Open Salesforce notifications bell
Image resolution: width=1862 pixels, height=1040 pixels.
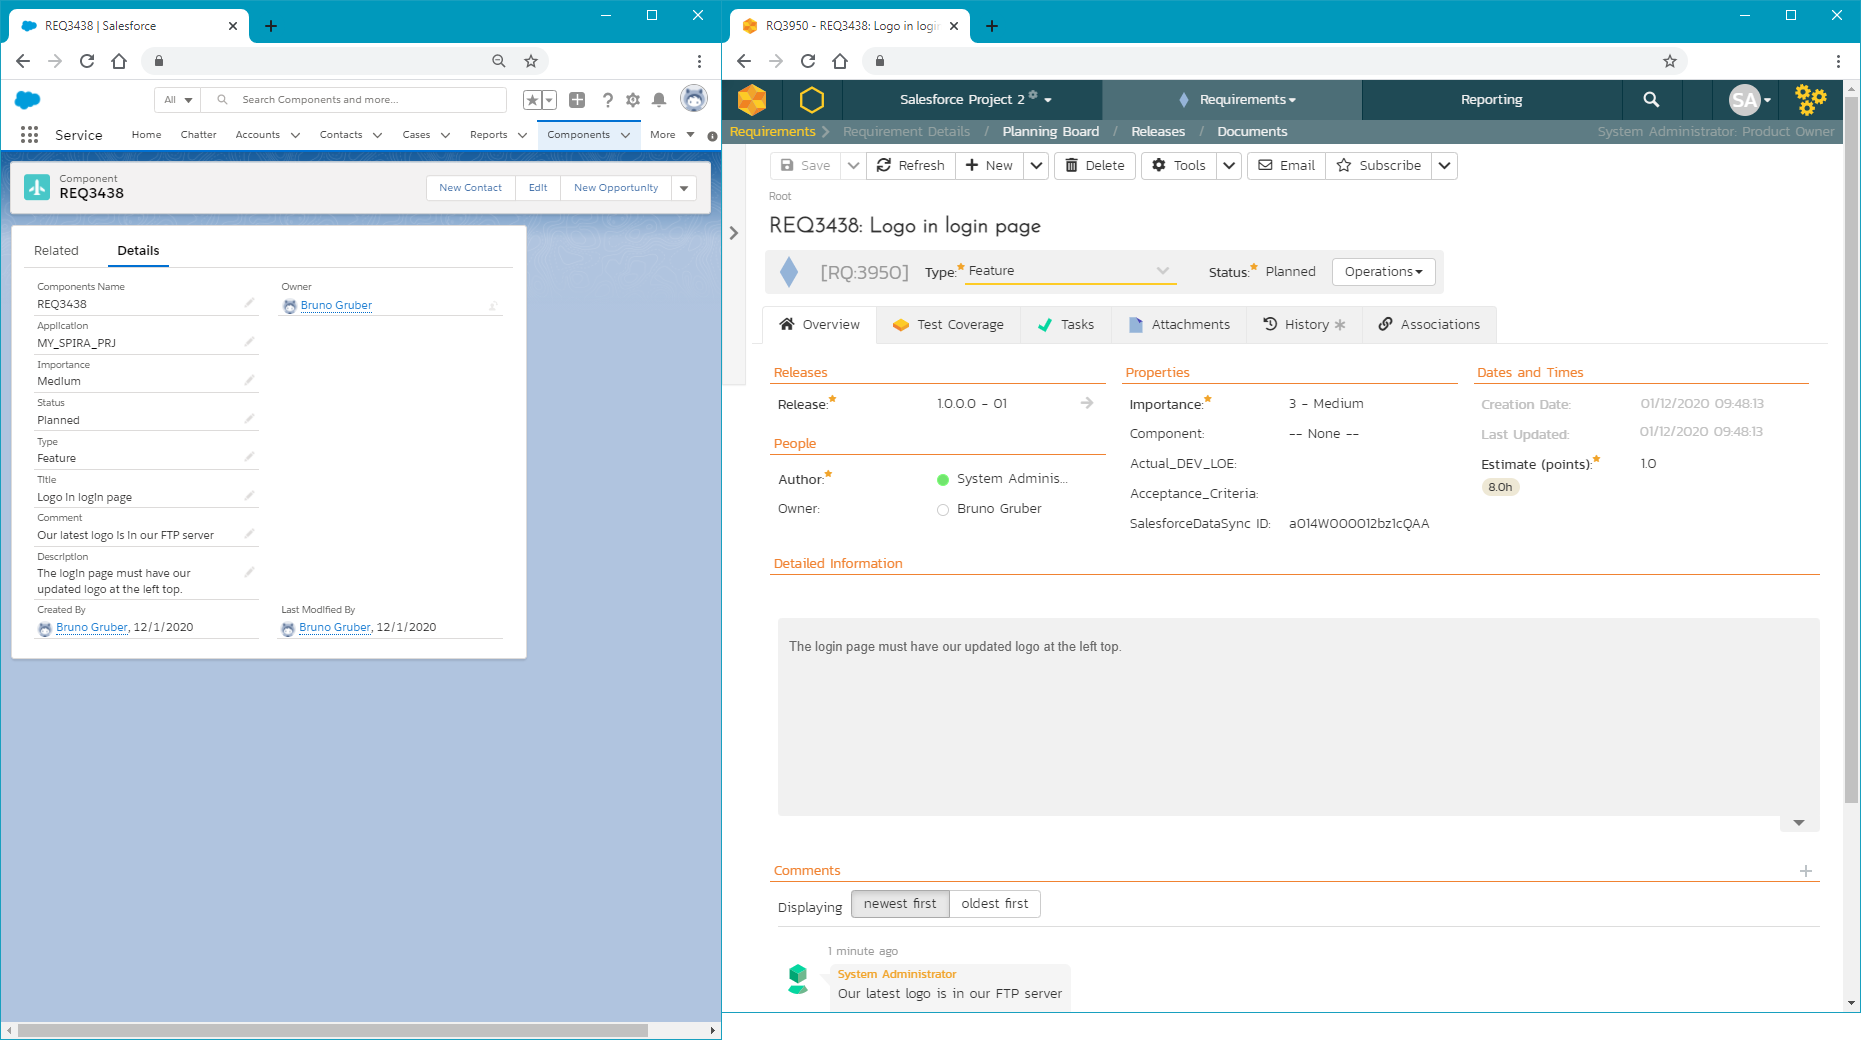pyautogui.click(x=659, y=100)
